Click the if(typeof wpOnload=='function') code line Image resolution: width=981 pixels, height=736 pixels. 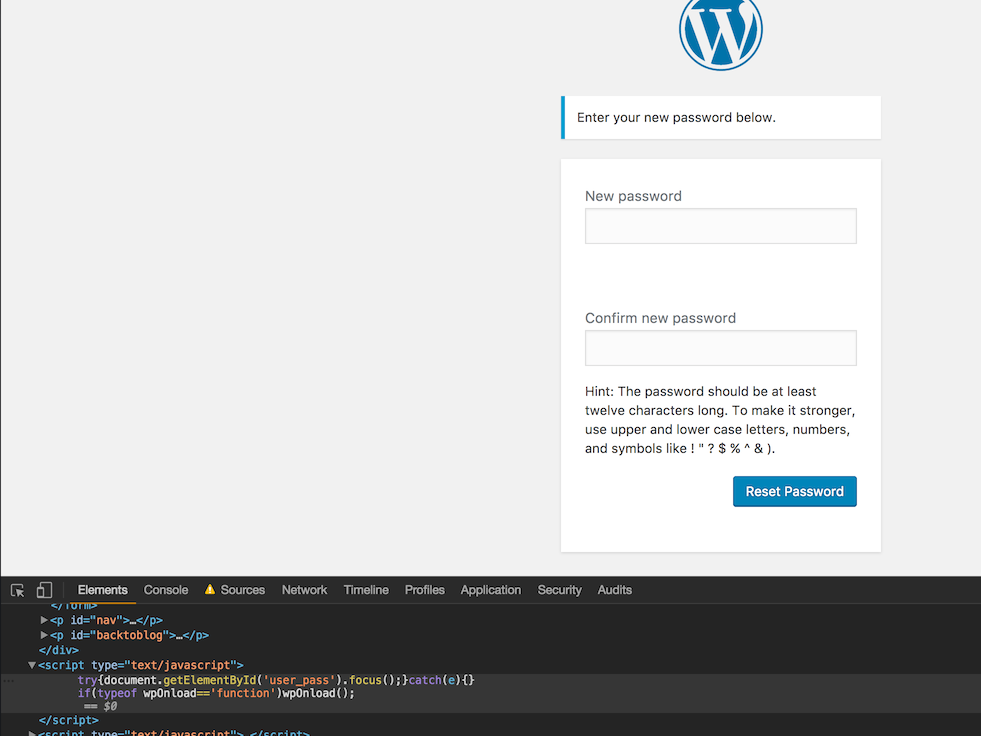216,693
